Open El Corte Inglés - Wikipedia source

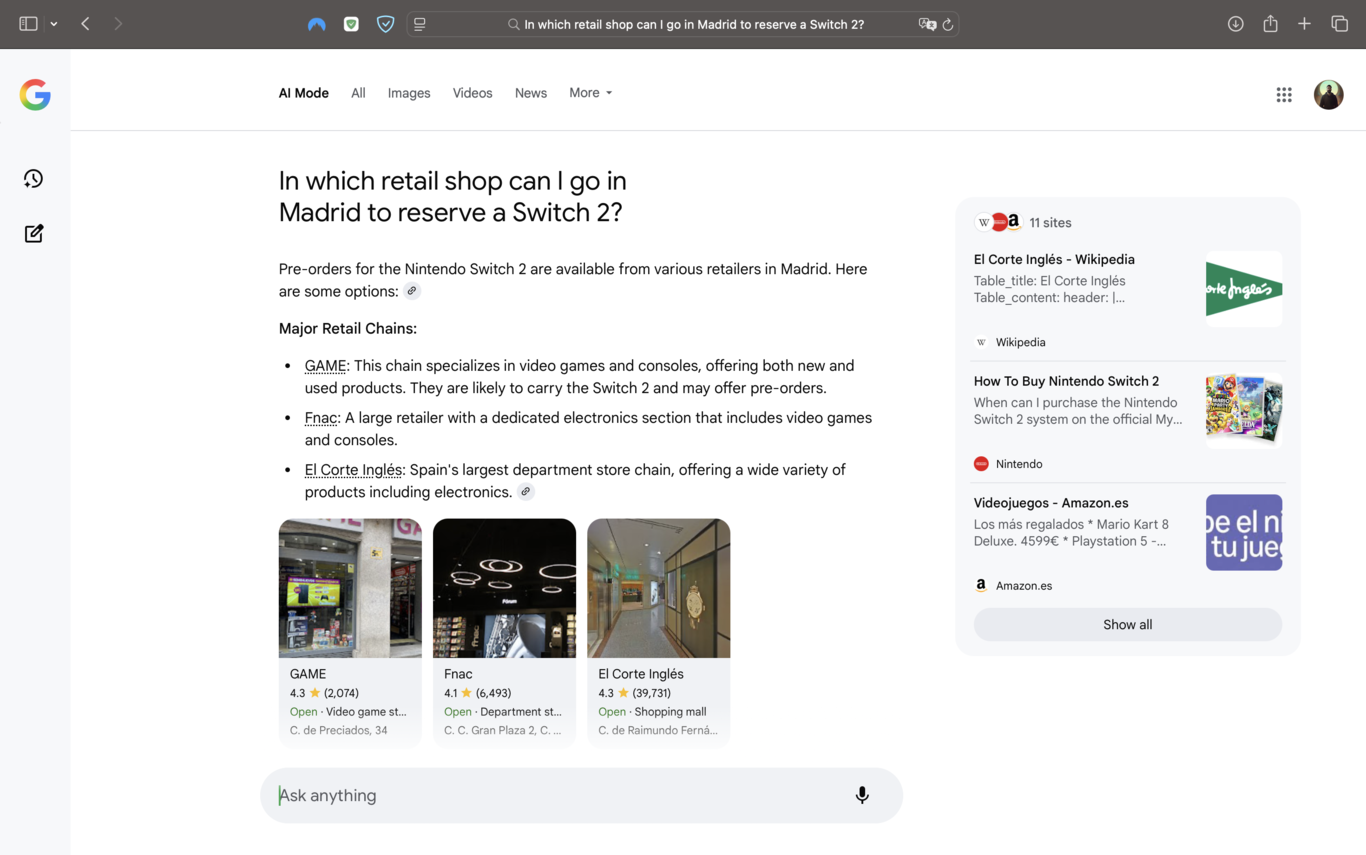tap(1054, 260)
